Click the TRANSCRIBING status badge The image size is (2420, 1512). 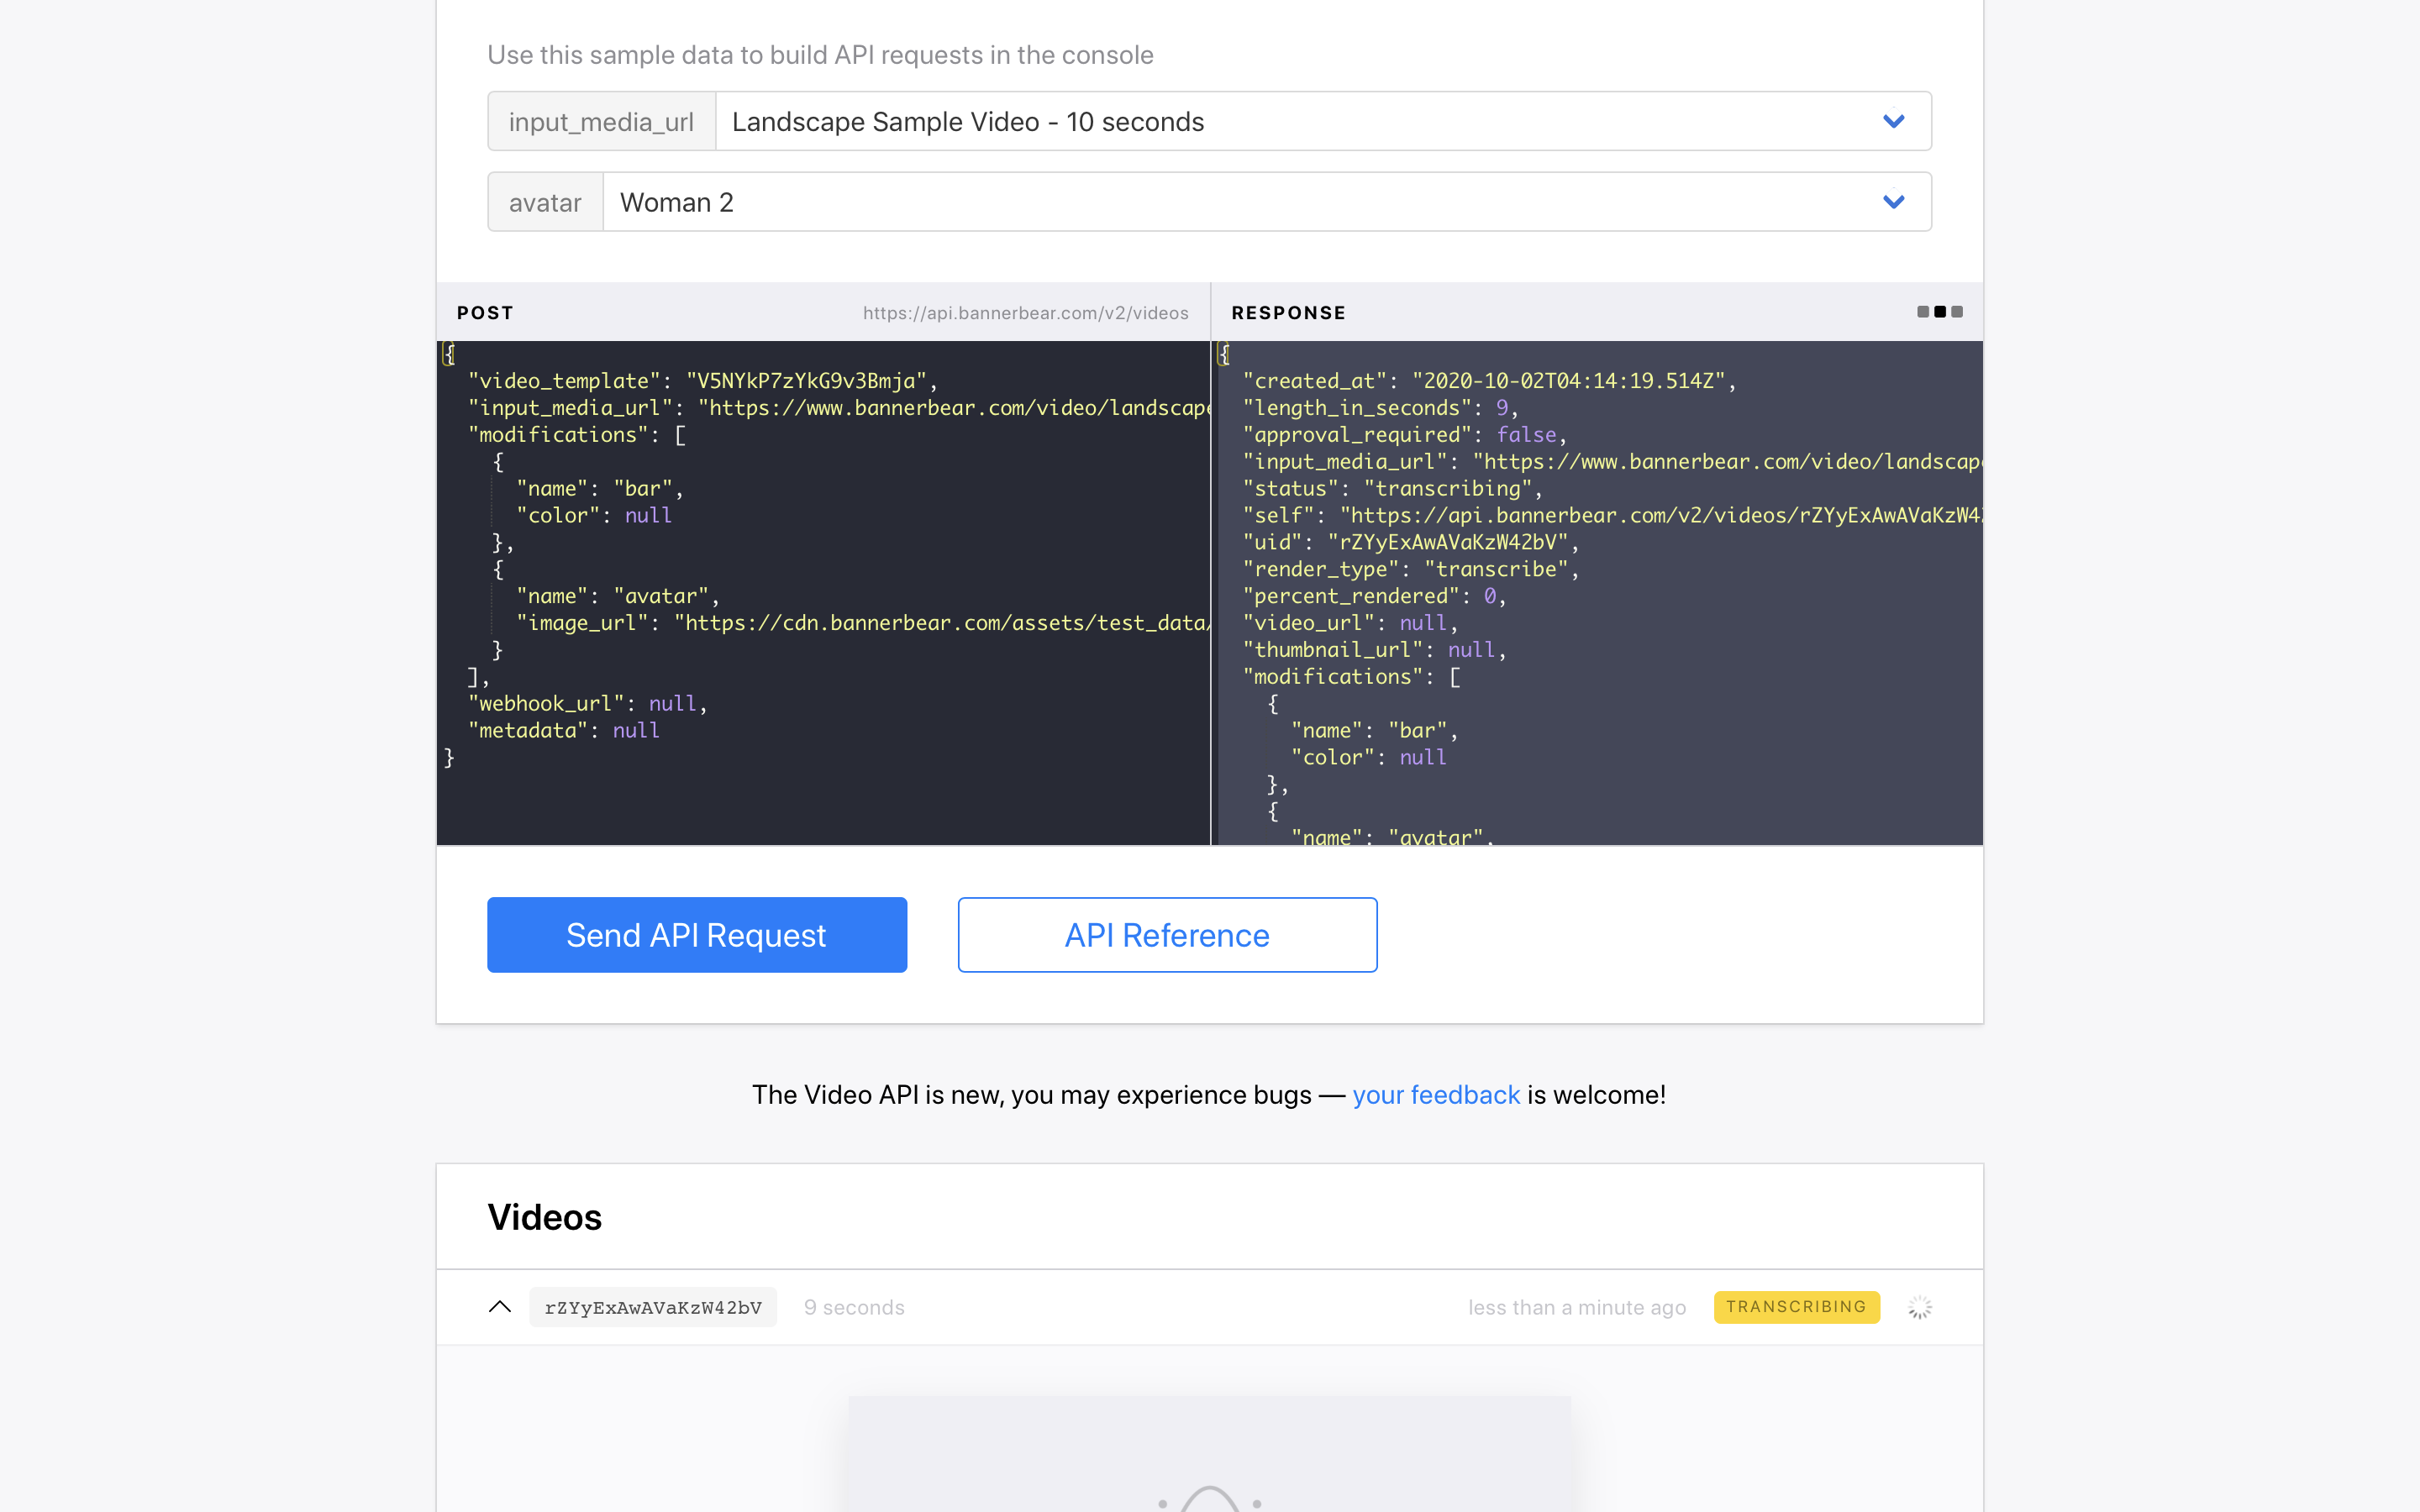point(1796,1307)
